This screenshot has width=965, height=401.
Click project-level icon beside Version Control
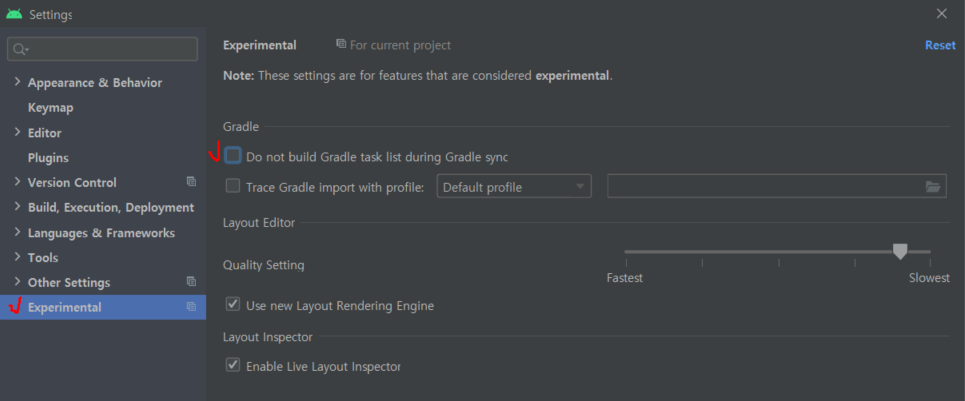(191, 182)
